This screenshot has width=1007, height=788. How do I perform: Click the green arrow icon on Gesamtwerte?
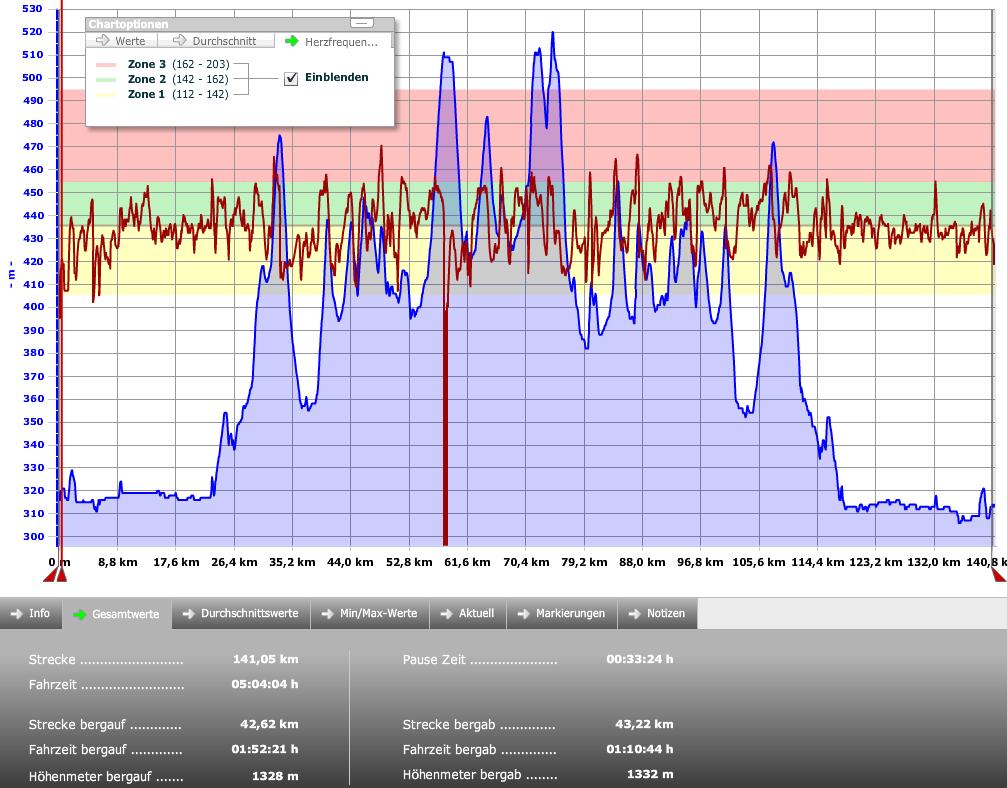pos(80,615)
